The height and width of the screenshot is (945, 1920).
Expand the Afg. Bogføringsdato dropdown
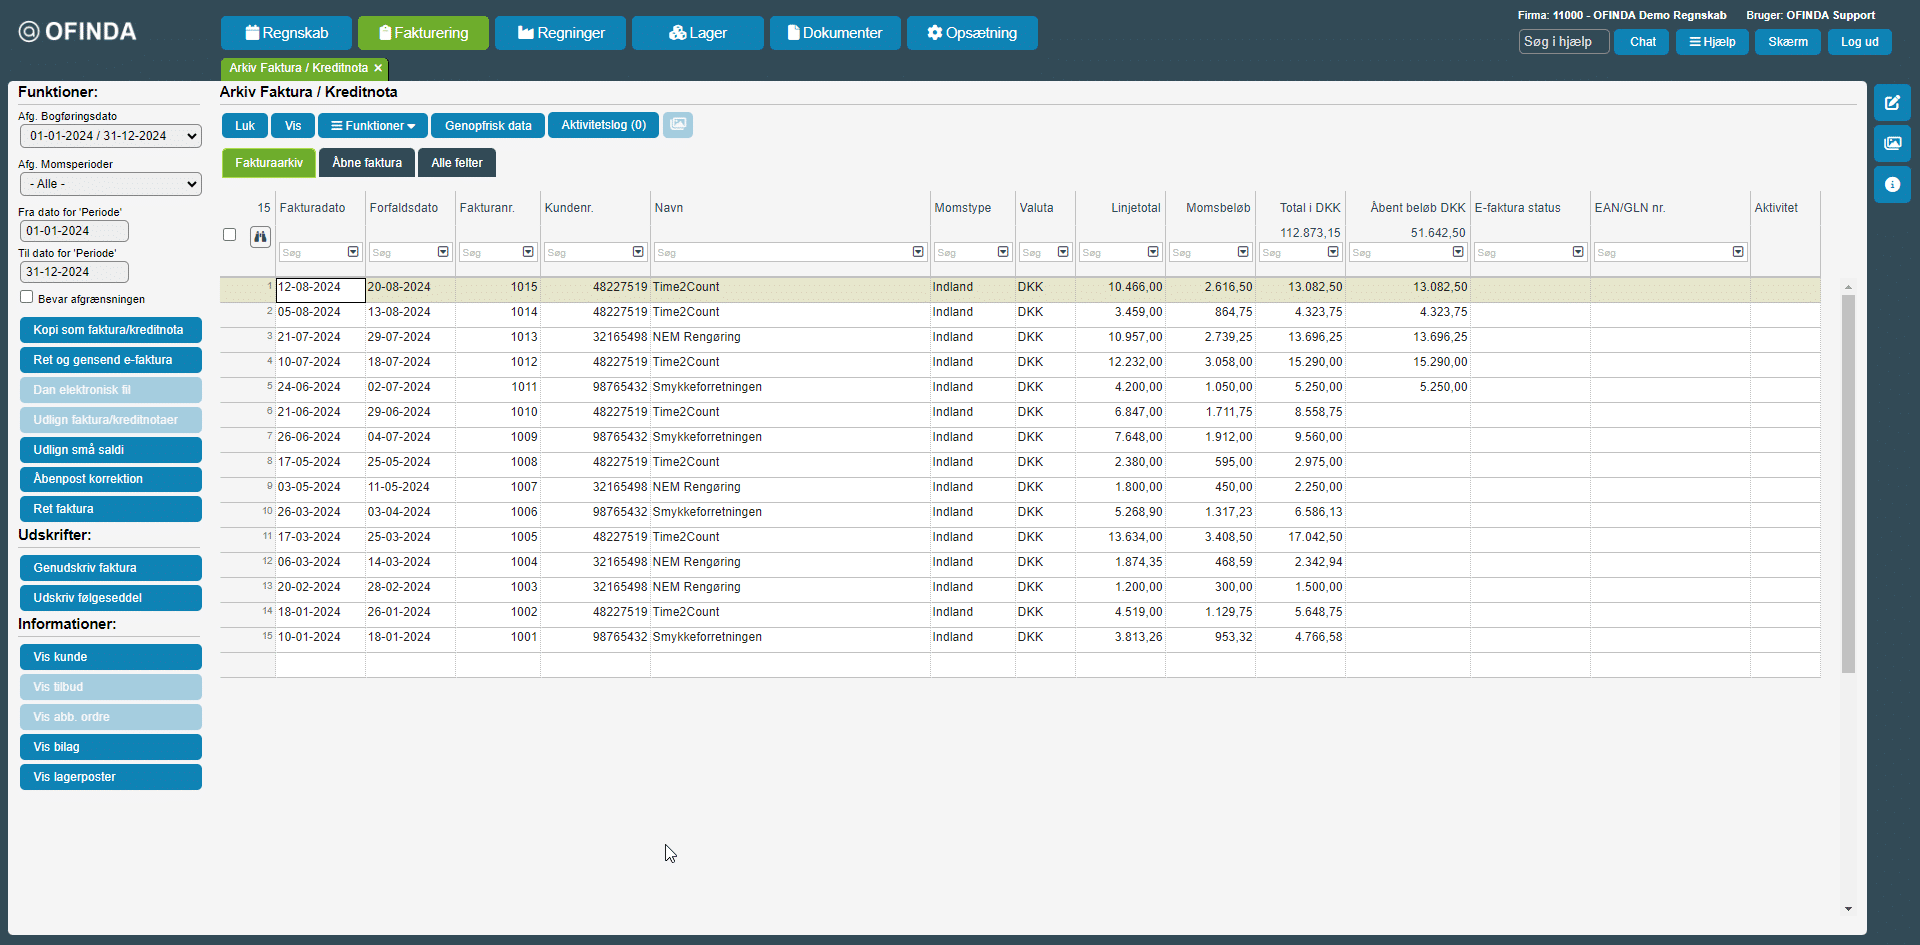click(x=110, y=136)
